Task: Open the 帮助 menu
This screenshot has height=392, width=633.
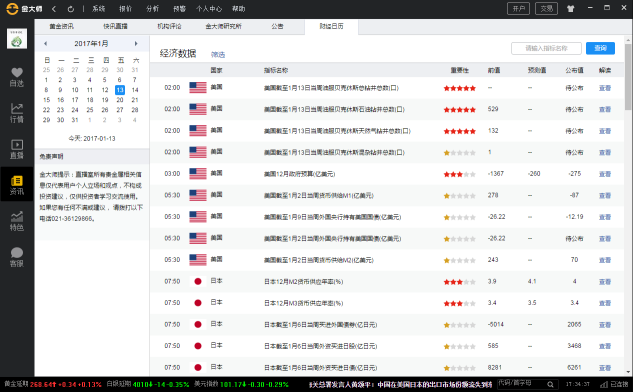Action: click(239, 8)
